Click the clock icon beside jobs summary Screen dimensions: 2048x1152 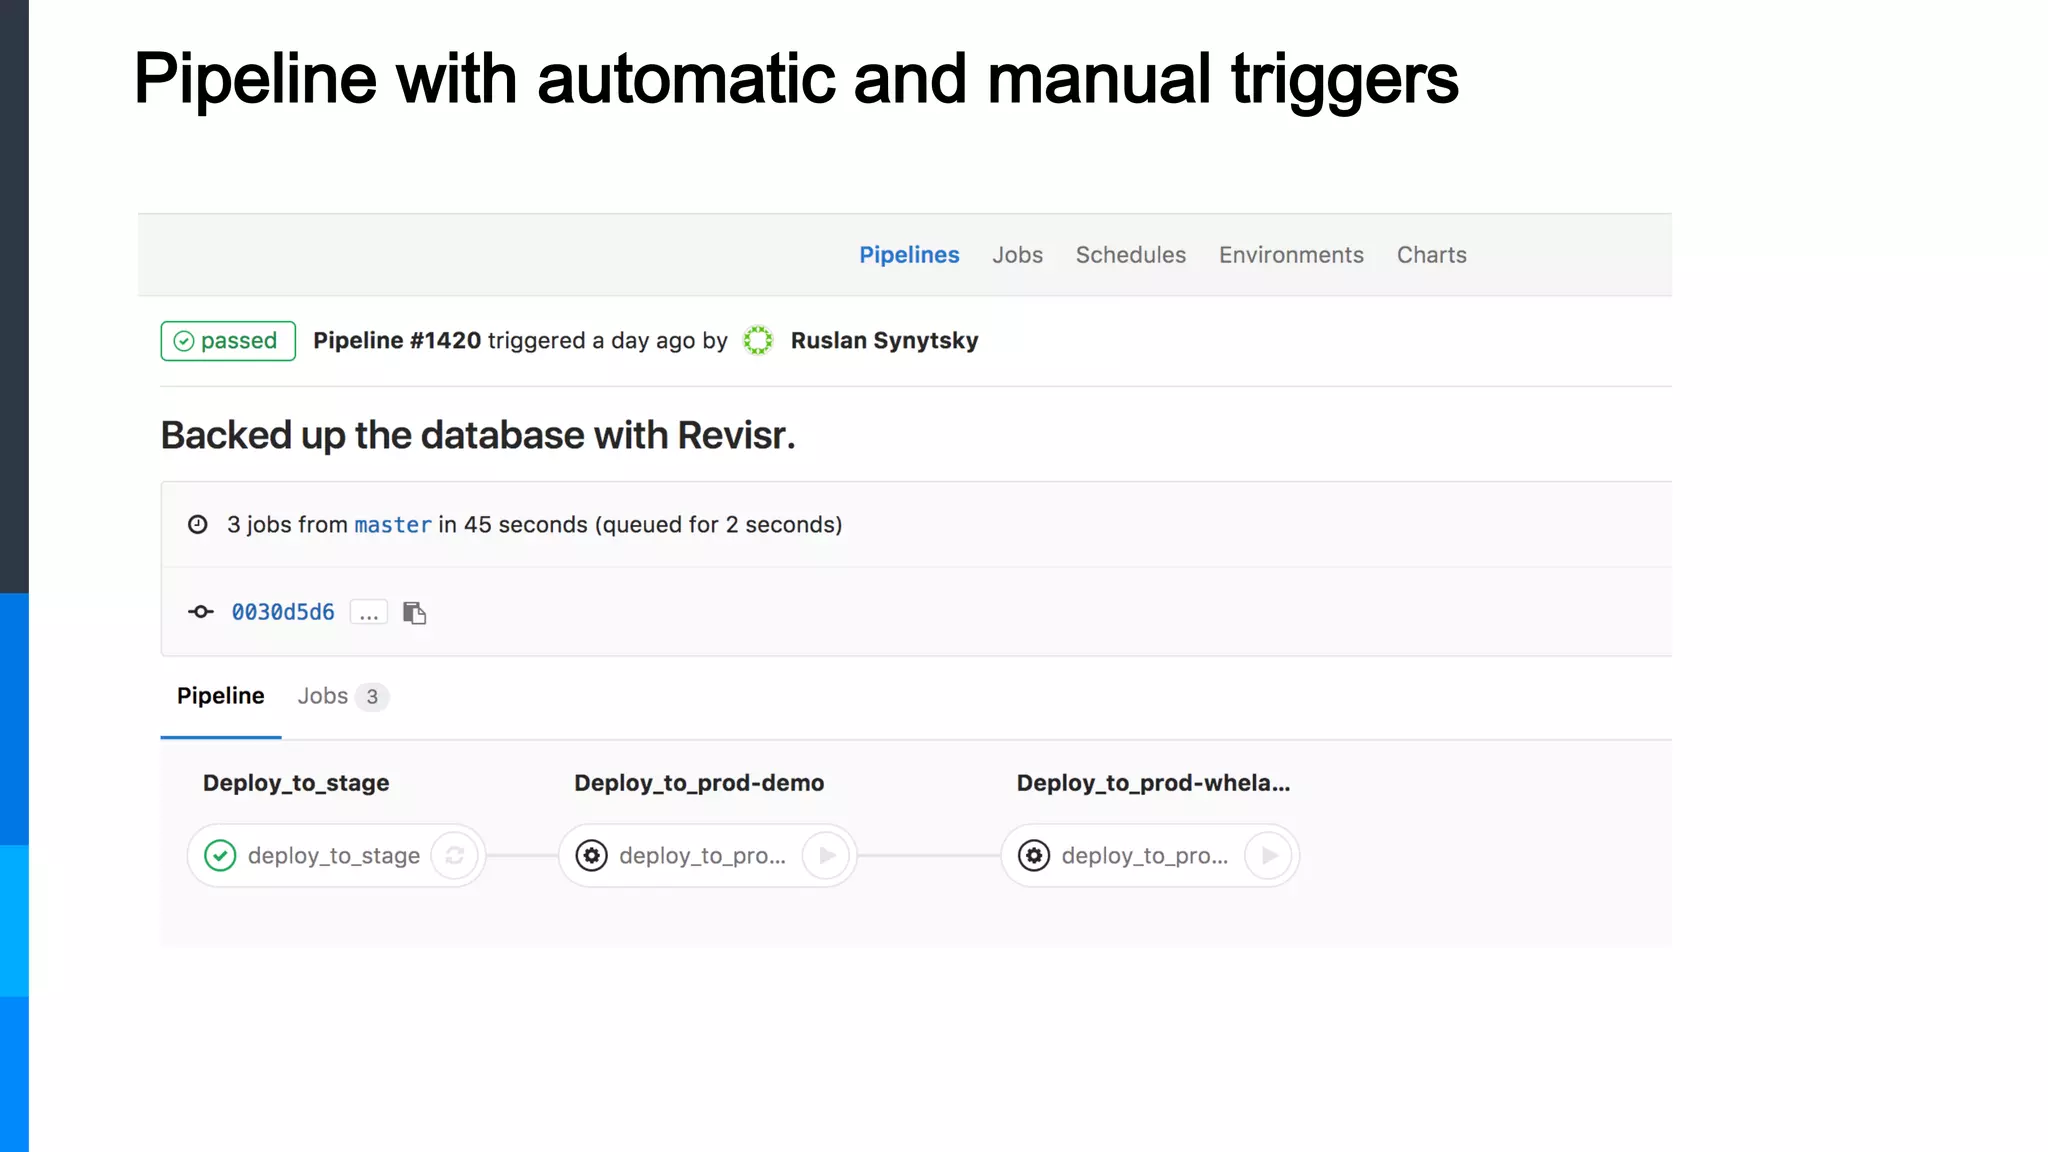pyautogui.click(x=198, y=525)
